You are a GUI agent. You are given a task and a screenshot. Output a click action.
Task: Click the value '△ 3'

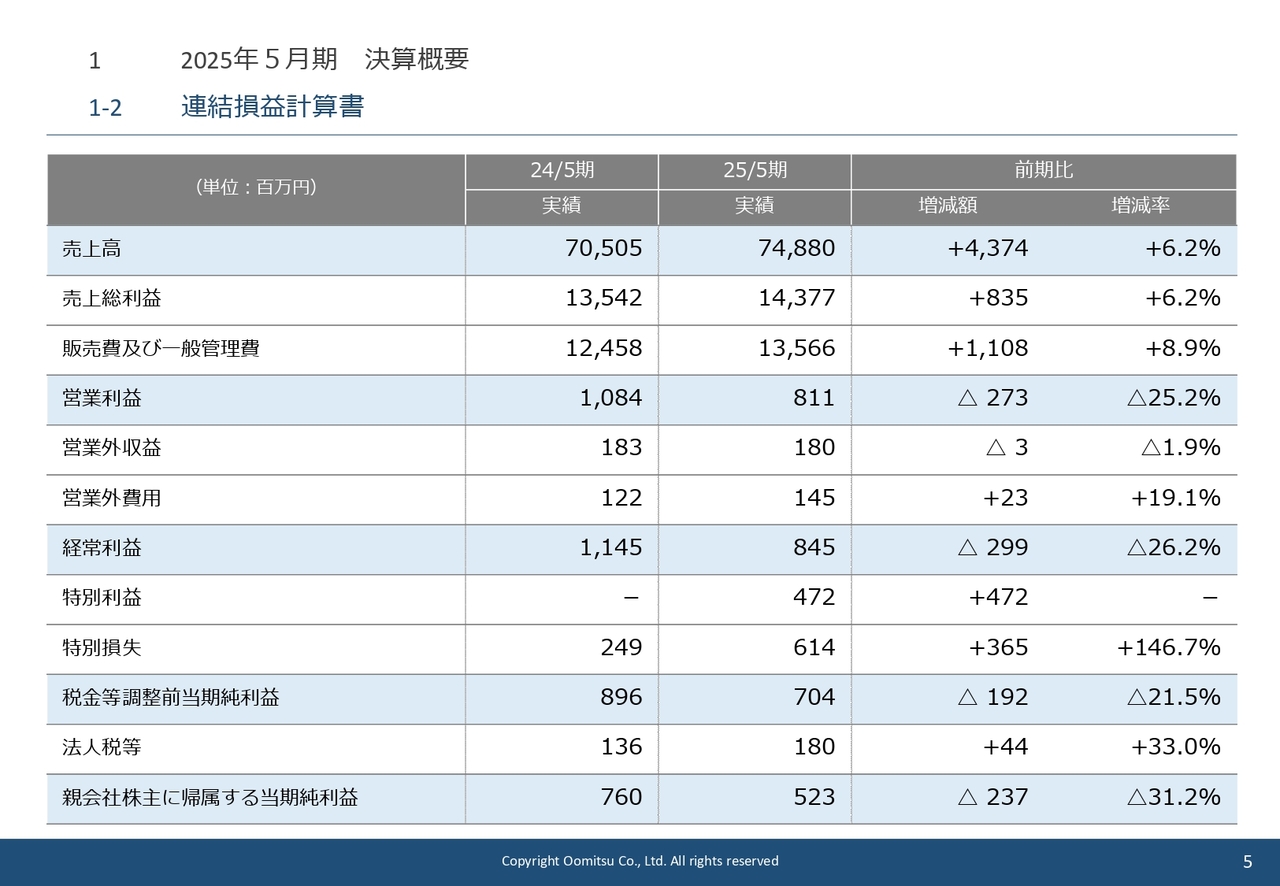[1007, 448]
